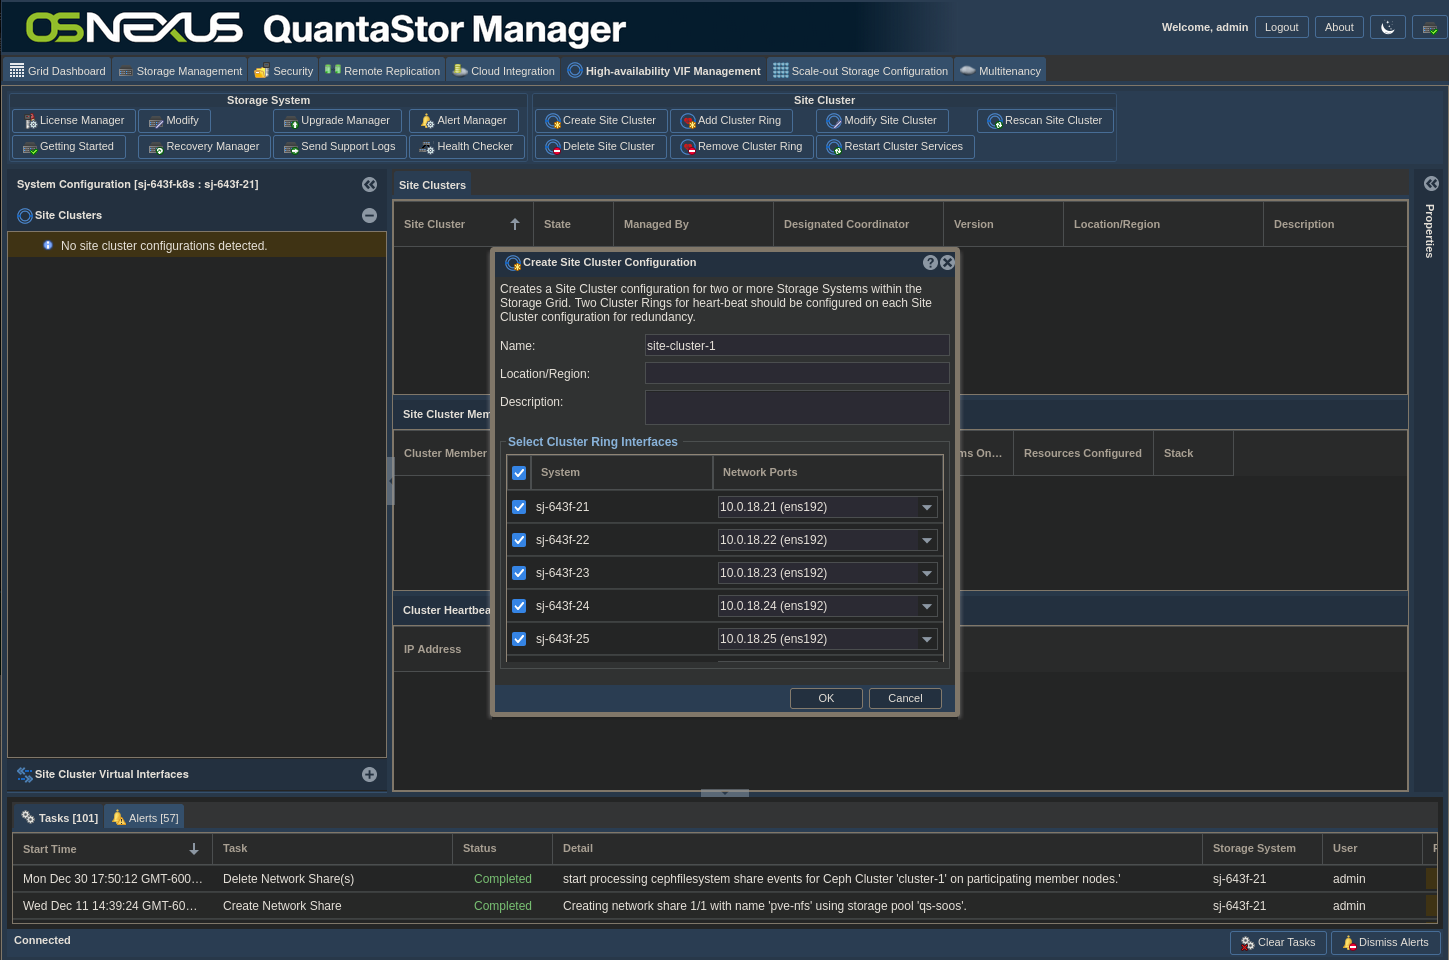The width and height of the screenshot is (1449, 960).
Task: Toggle the select-all systems header checkbox
Action: click(519, 473)
